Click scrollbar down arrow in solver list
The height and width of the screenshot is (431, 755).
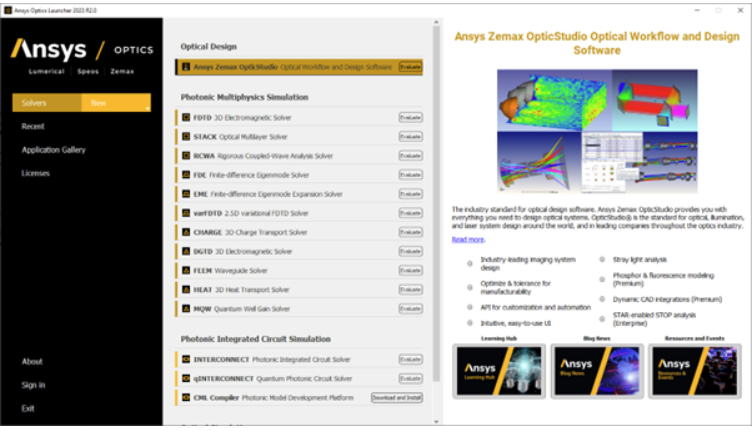pyautogui.click(x=436, y=421)
